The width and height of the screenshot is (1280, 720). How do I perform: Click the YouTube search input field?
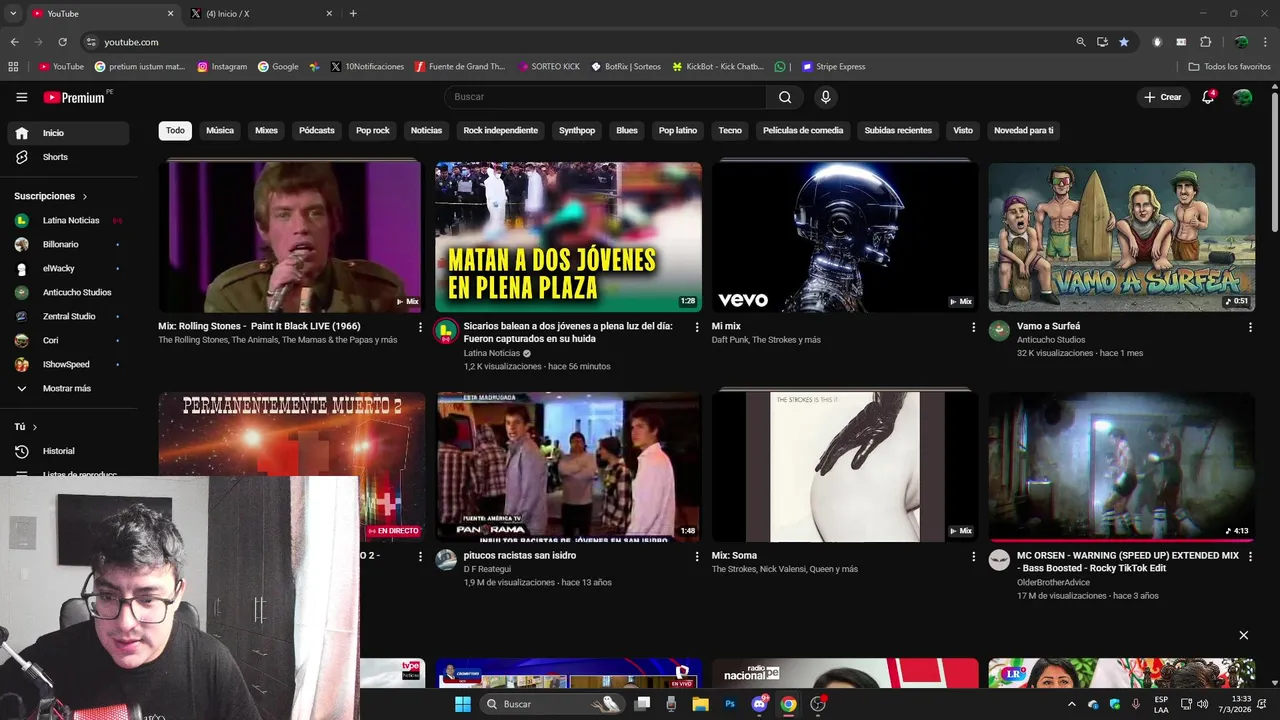(605, 97)
